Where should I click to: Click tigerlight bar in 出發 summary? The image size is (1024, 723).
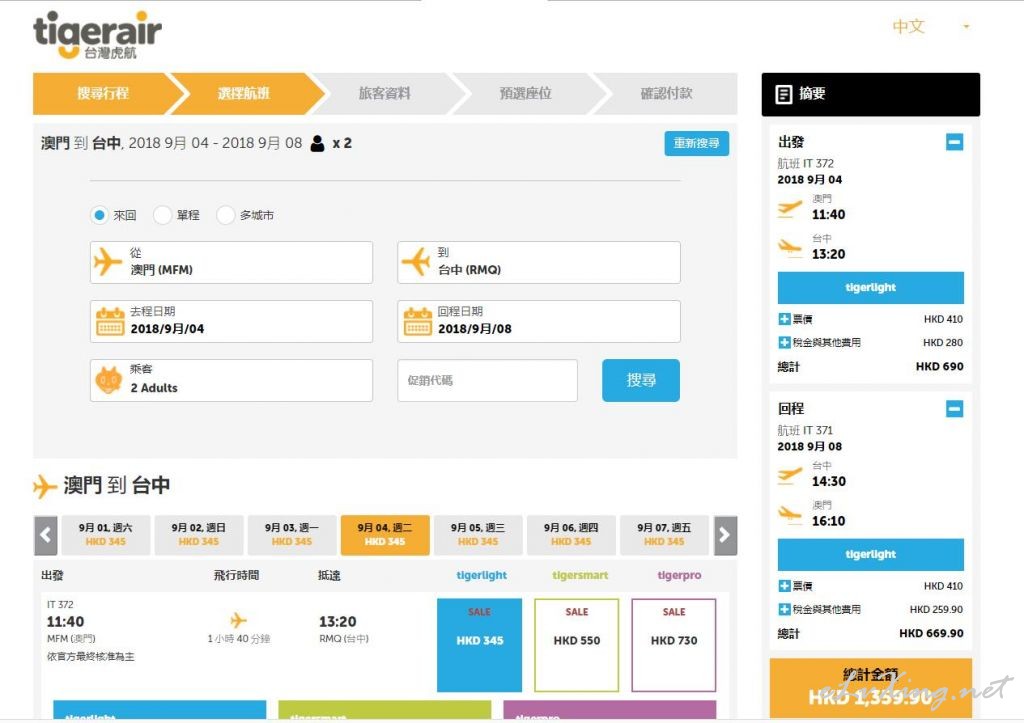pos(871,287)
